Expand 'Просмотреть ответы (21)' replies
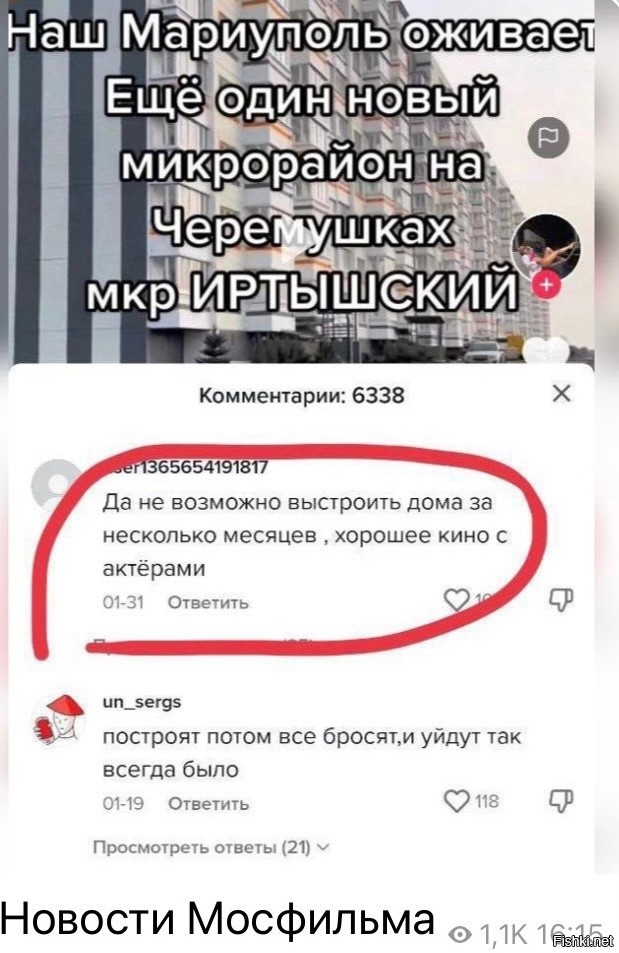Screen dimensions: 619x953 [x=211, y=847]
